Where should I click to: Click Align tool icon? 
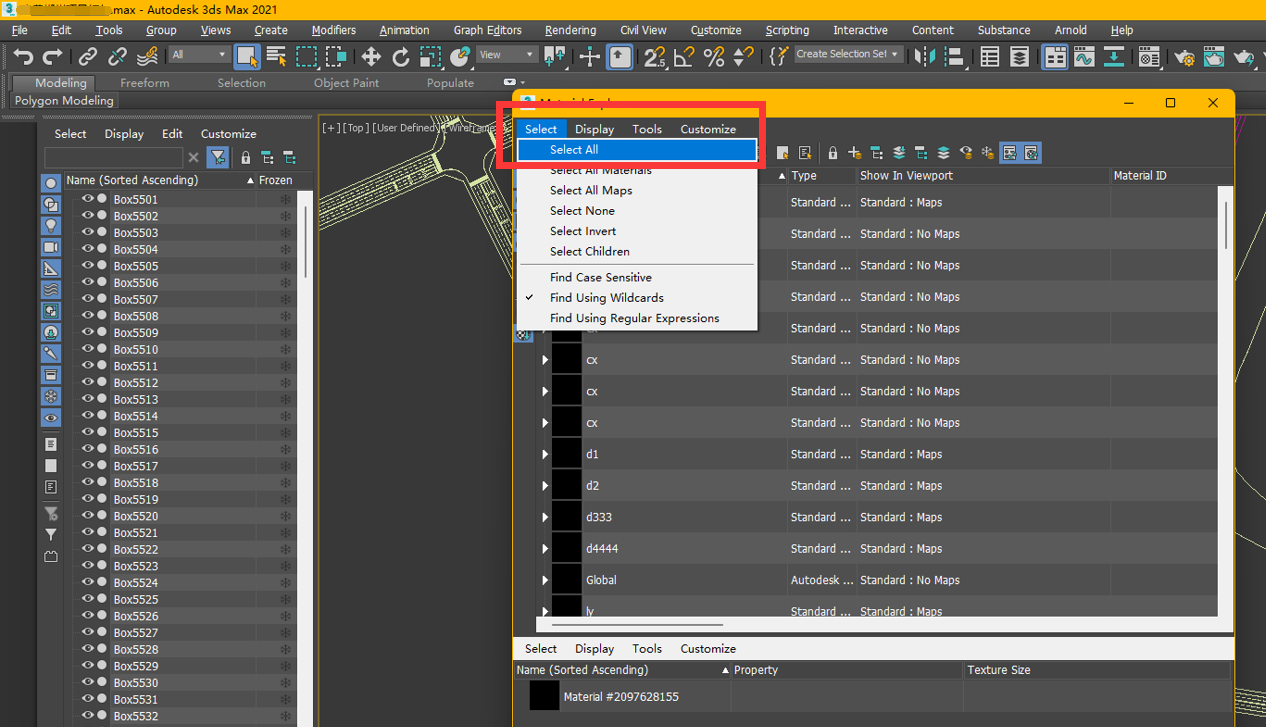(954, 56)
